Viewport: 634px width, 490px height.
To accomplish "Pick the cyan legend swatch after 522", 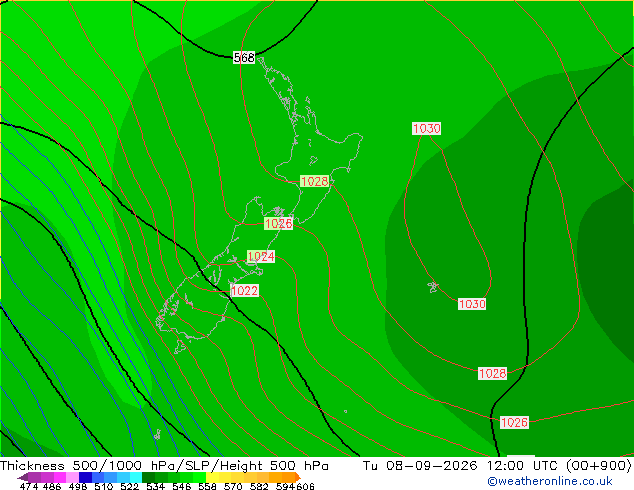I will (135, 477).
